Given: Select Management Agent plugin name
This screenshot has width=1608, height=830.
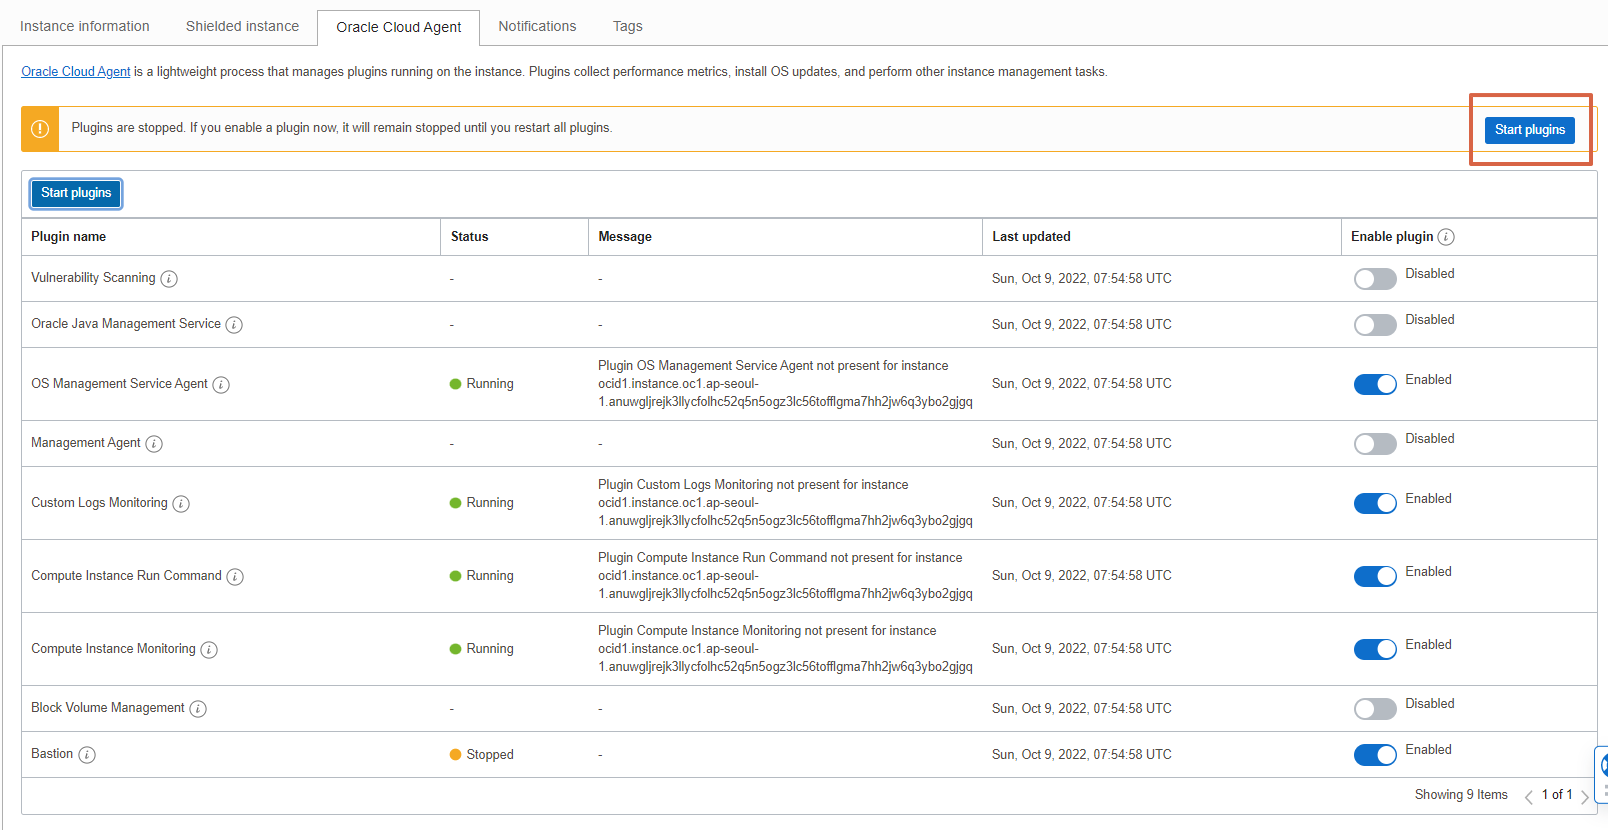Looking at the screenshot, I should (86, 443).
